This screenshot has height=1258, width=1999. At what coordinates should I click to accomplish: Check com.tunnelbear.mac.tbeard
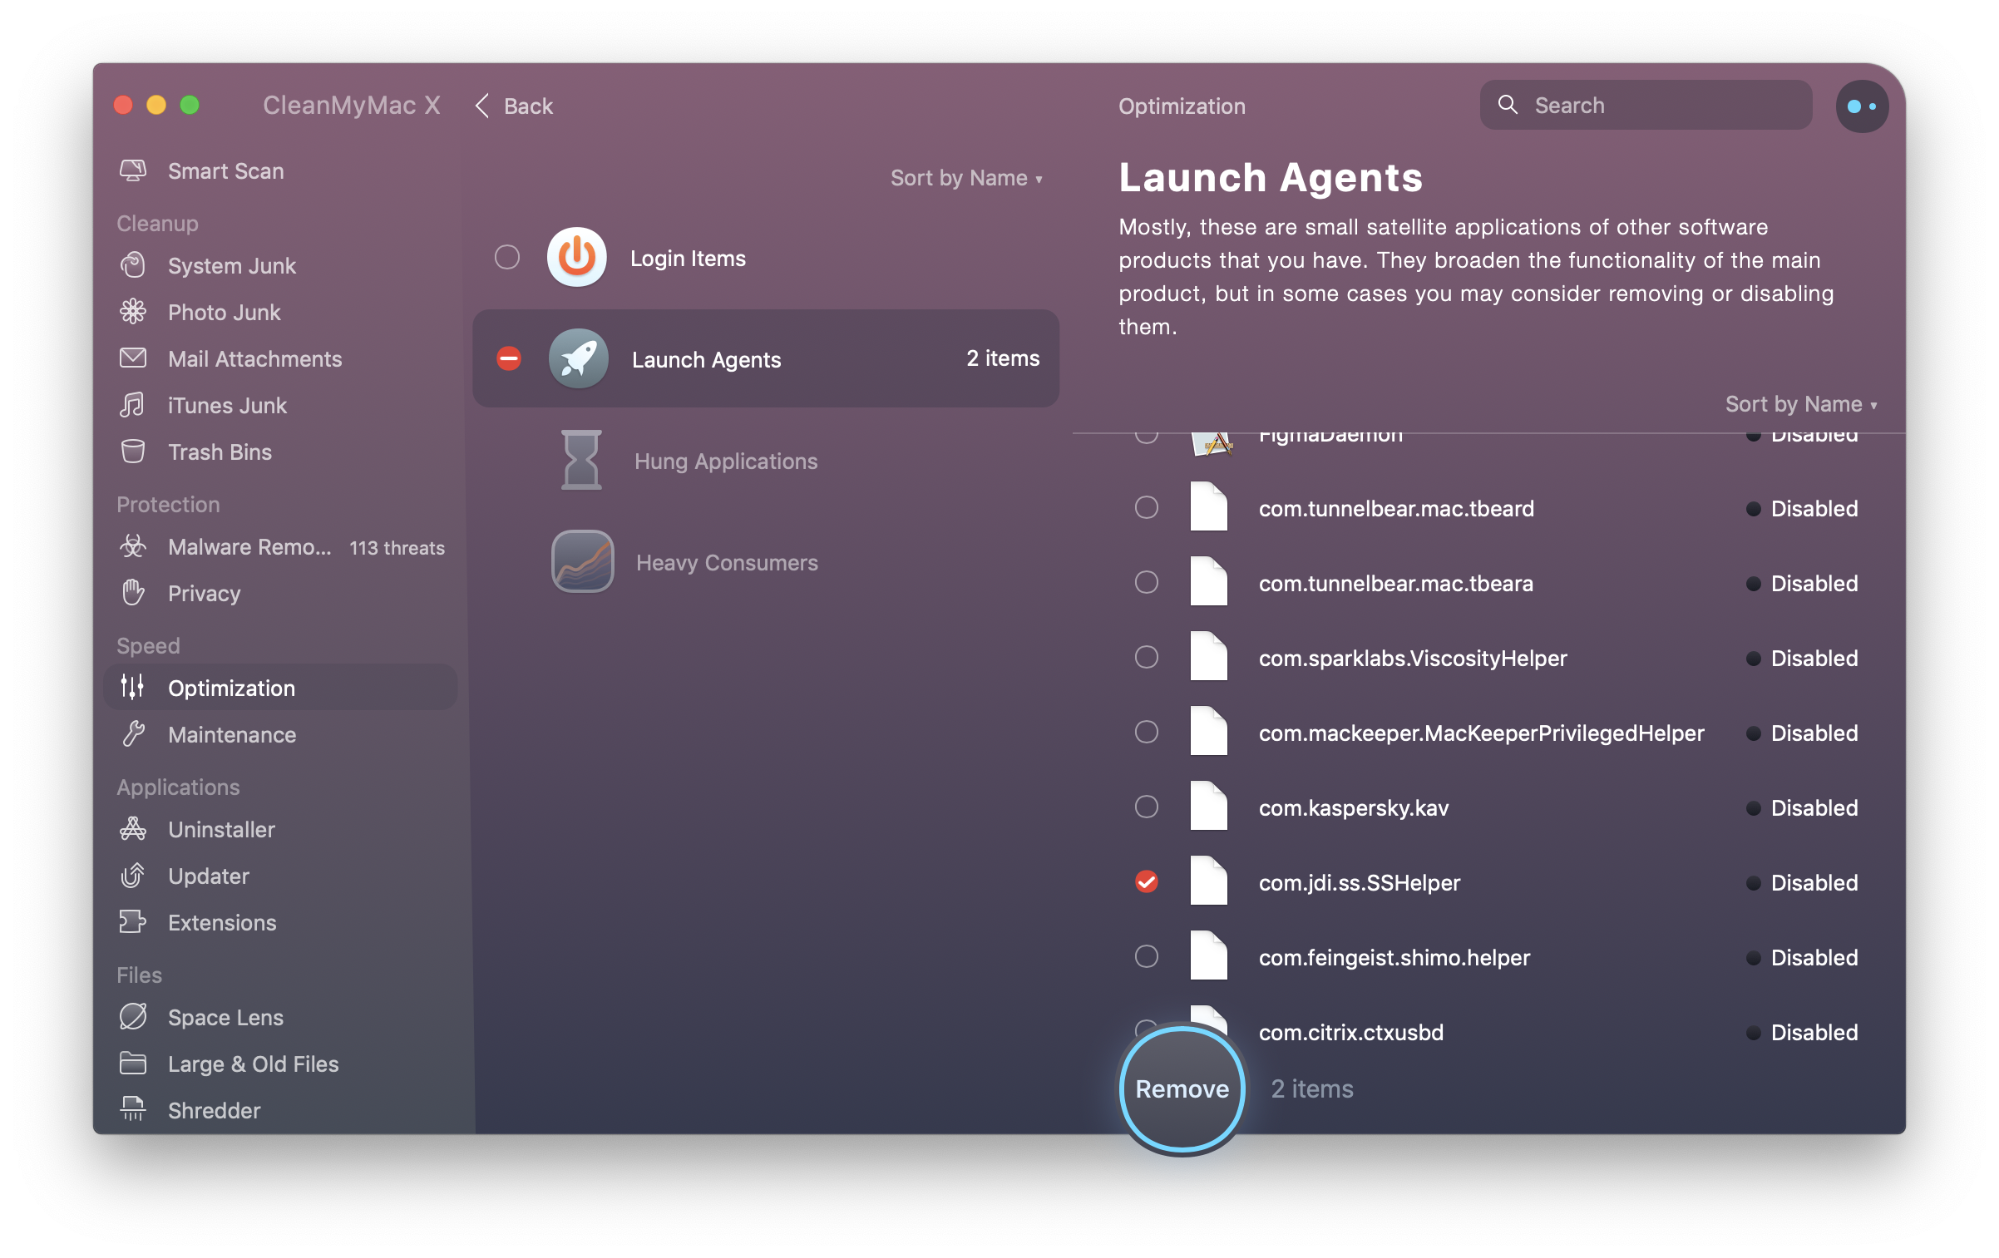tap(1147, 508)
